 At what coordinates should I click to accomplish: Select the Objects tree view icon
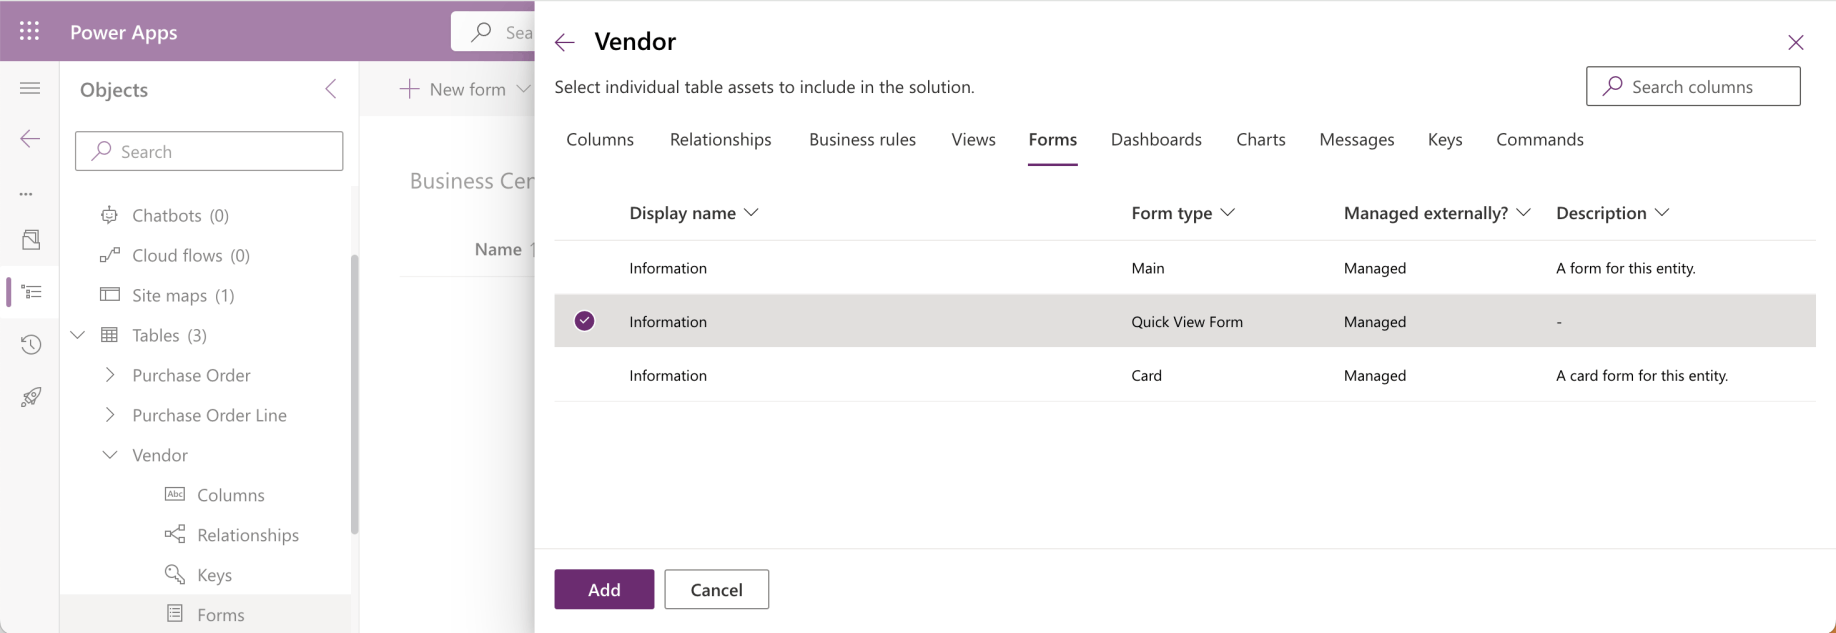(30, 292)
